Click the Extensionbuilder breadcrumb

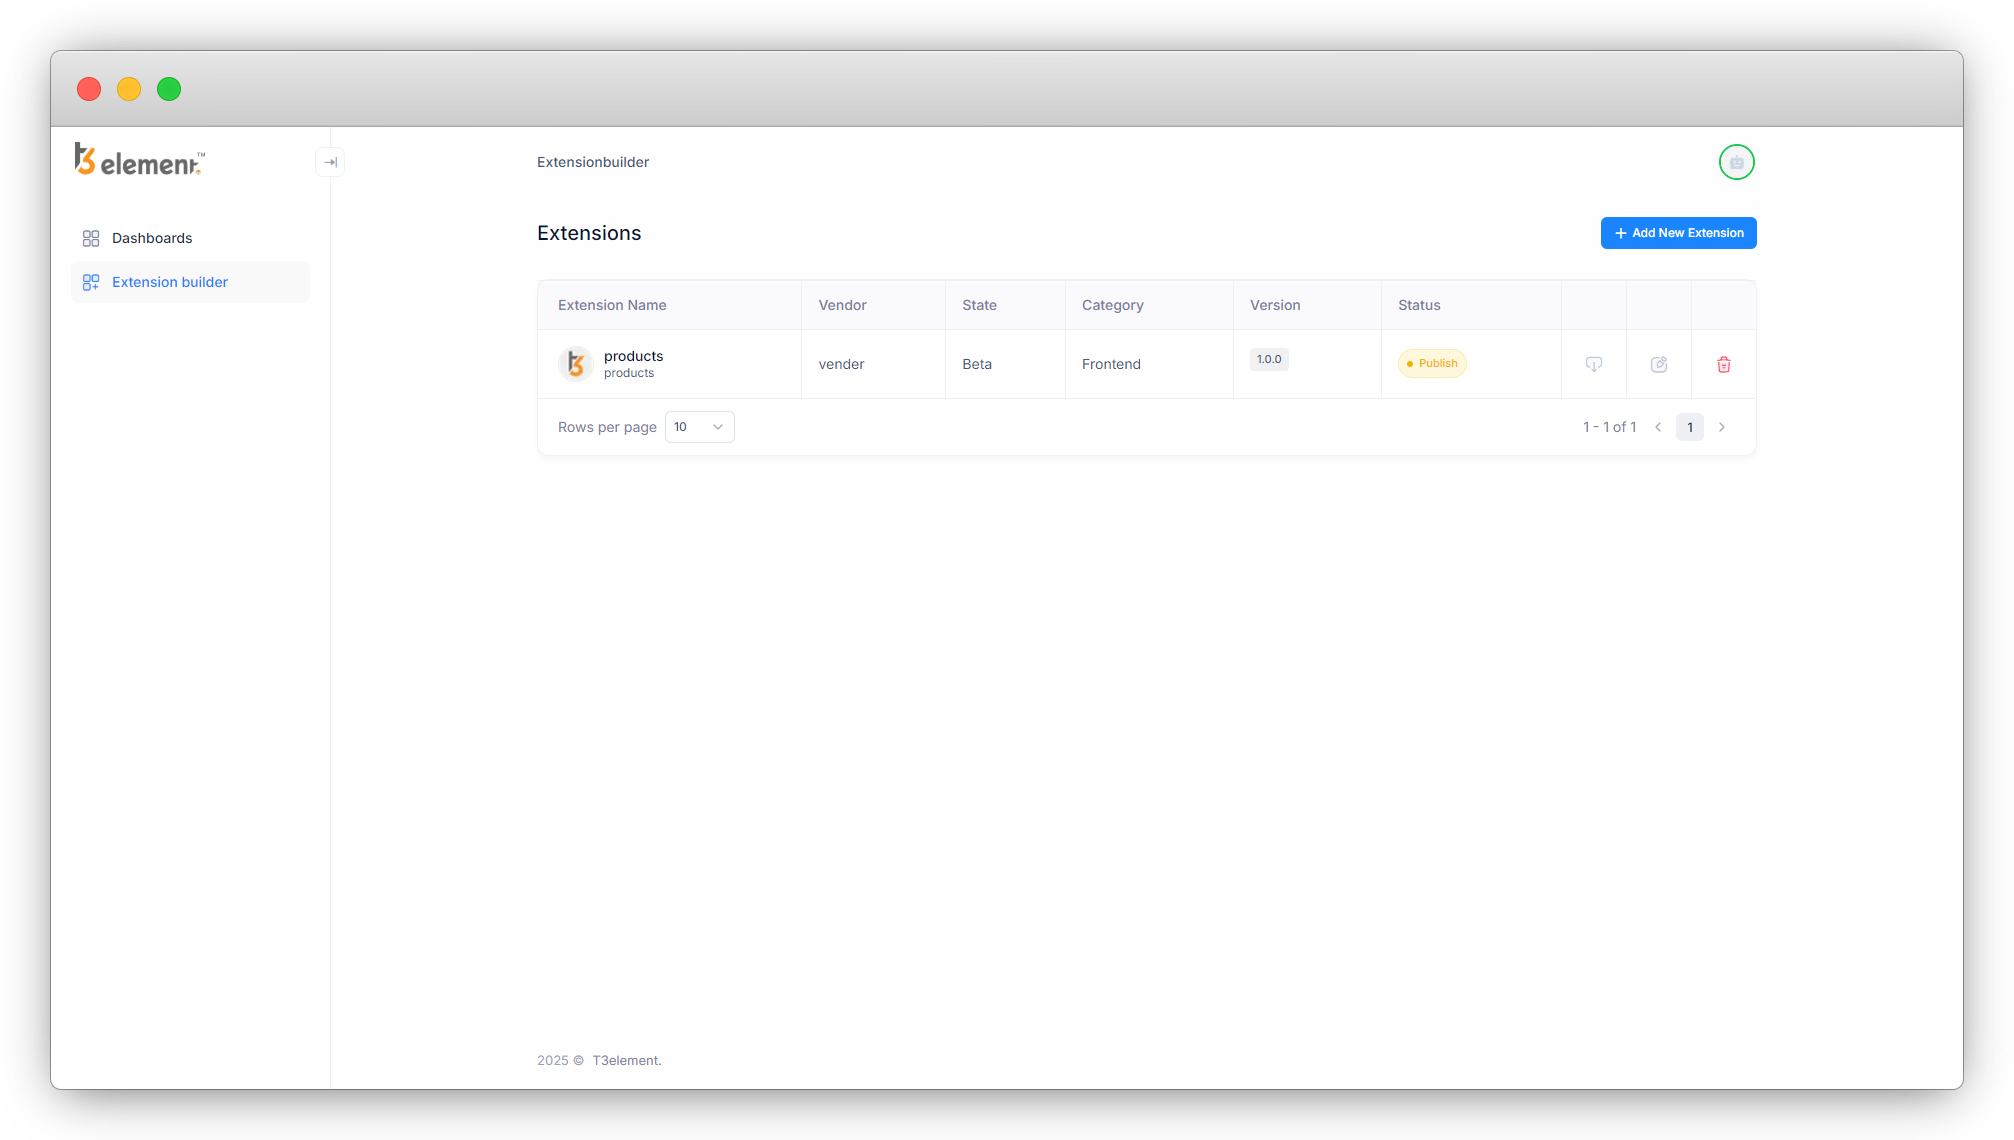[x=593, y=162]
